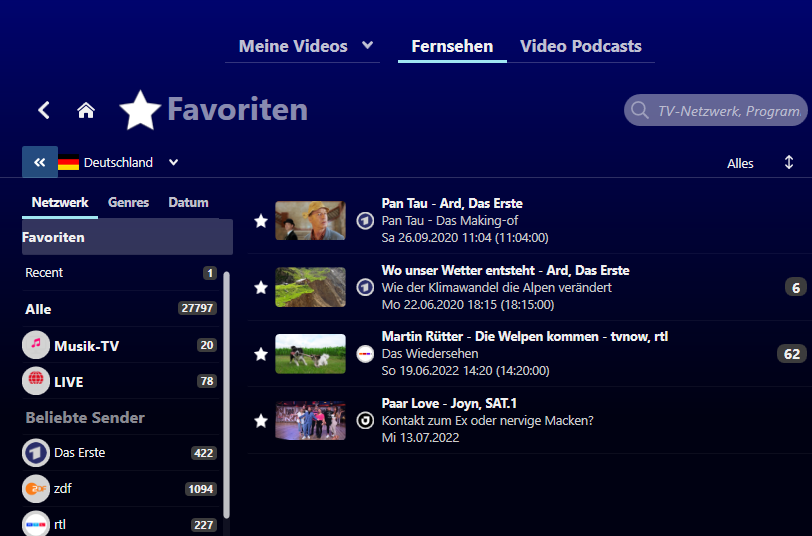Image resolution: width=812 pixels, height=536 pixels.
Task: Click the zdf channel logo
Action: point(36,488)
